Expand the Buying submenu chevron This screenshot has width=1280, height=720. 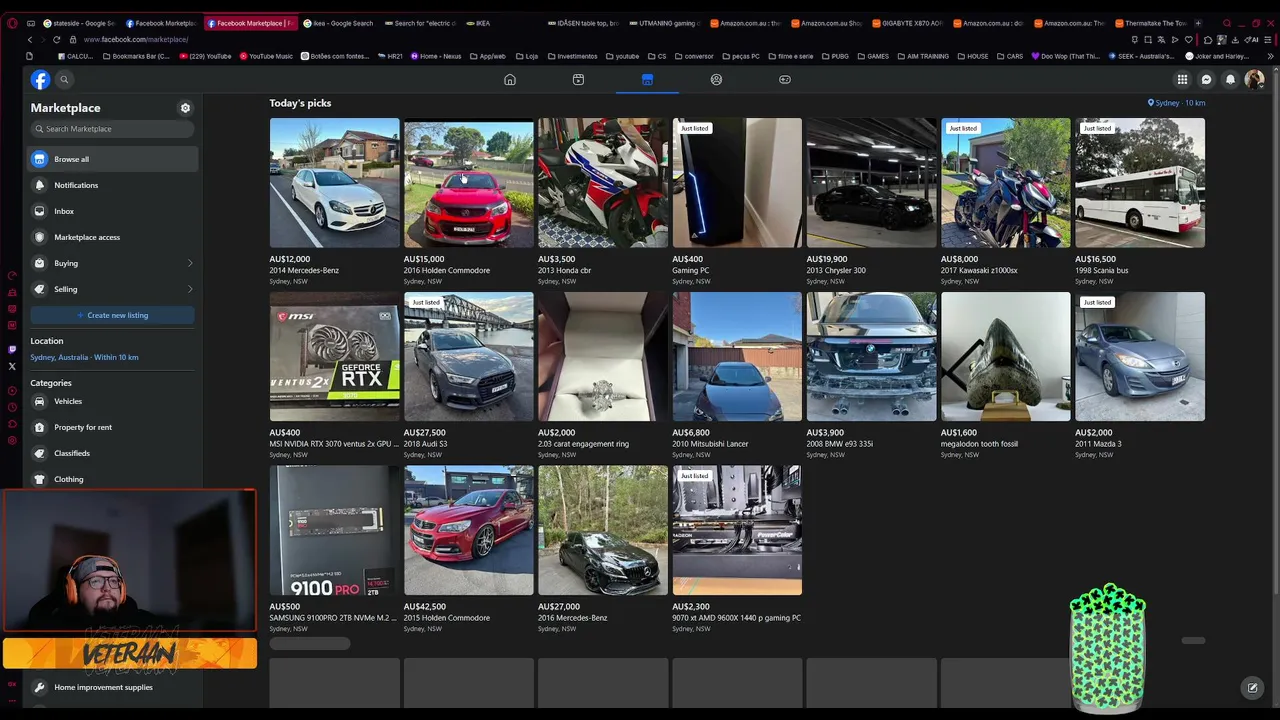click(190, 263)
